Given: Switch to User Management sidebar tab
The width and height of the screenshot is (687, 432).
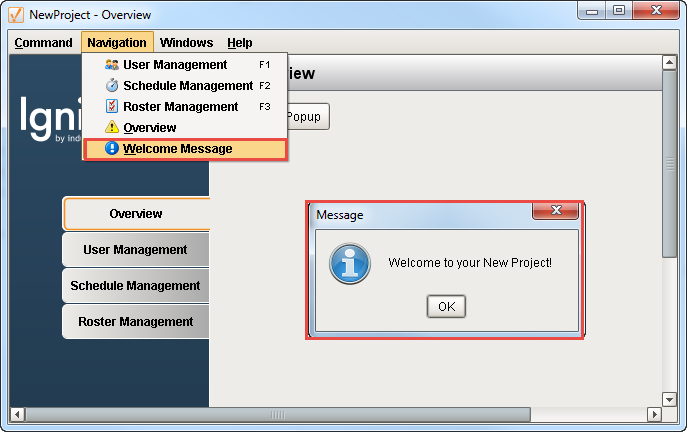Looking at the screenshot, I should click(x=136, y=250).
